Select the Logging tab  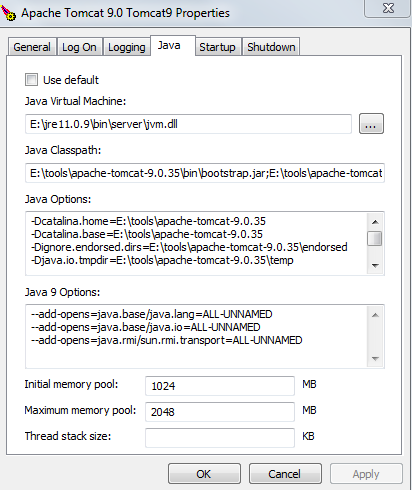127,47
